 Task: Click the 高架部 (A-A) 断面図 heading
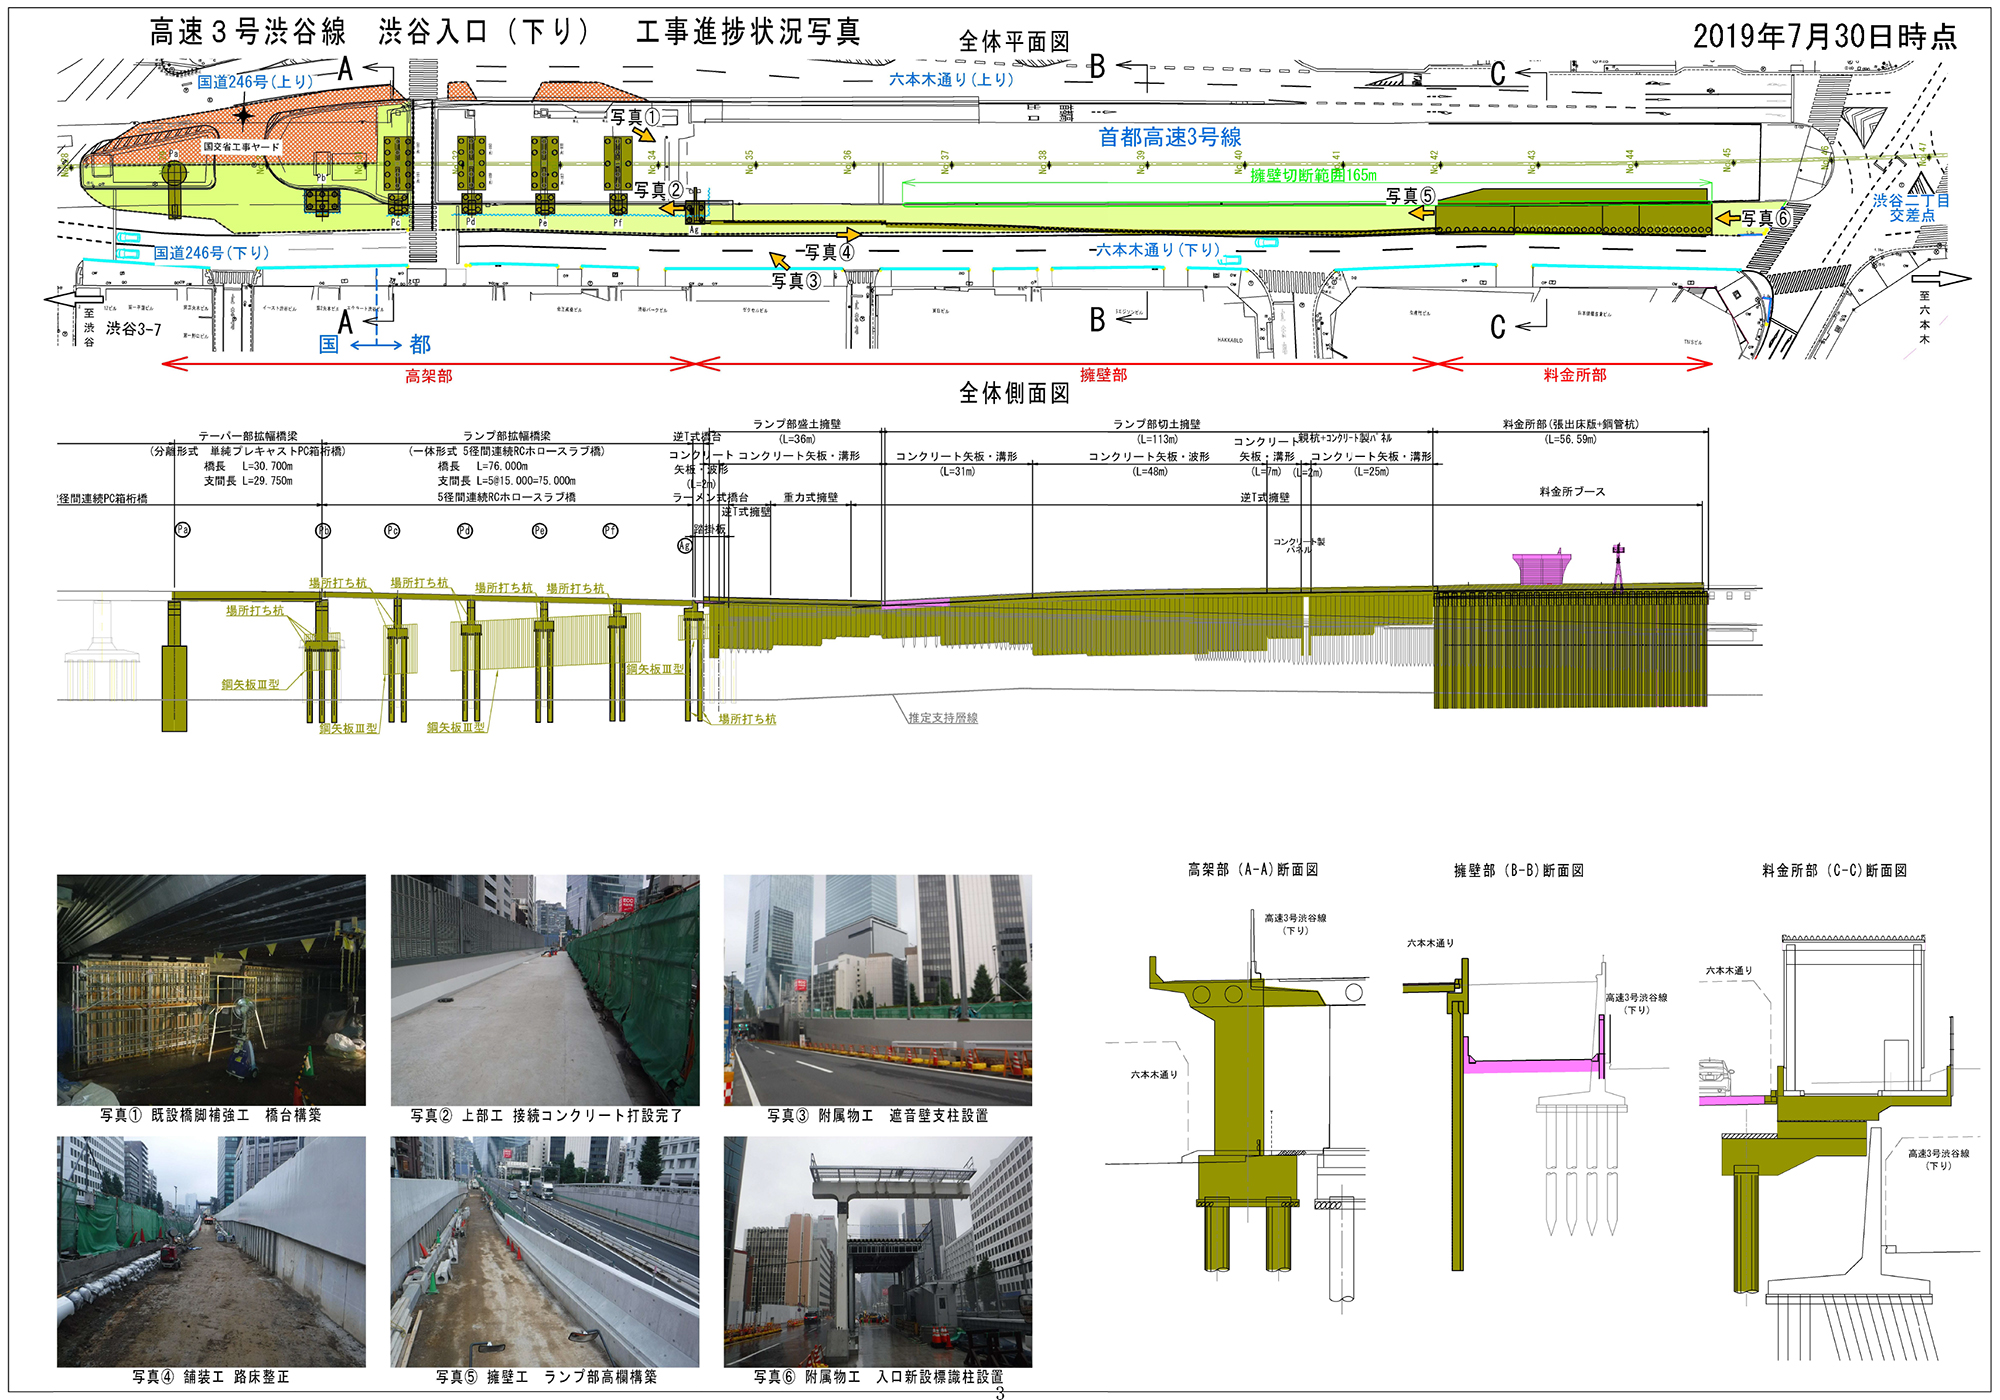pos(1252,870)
